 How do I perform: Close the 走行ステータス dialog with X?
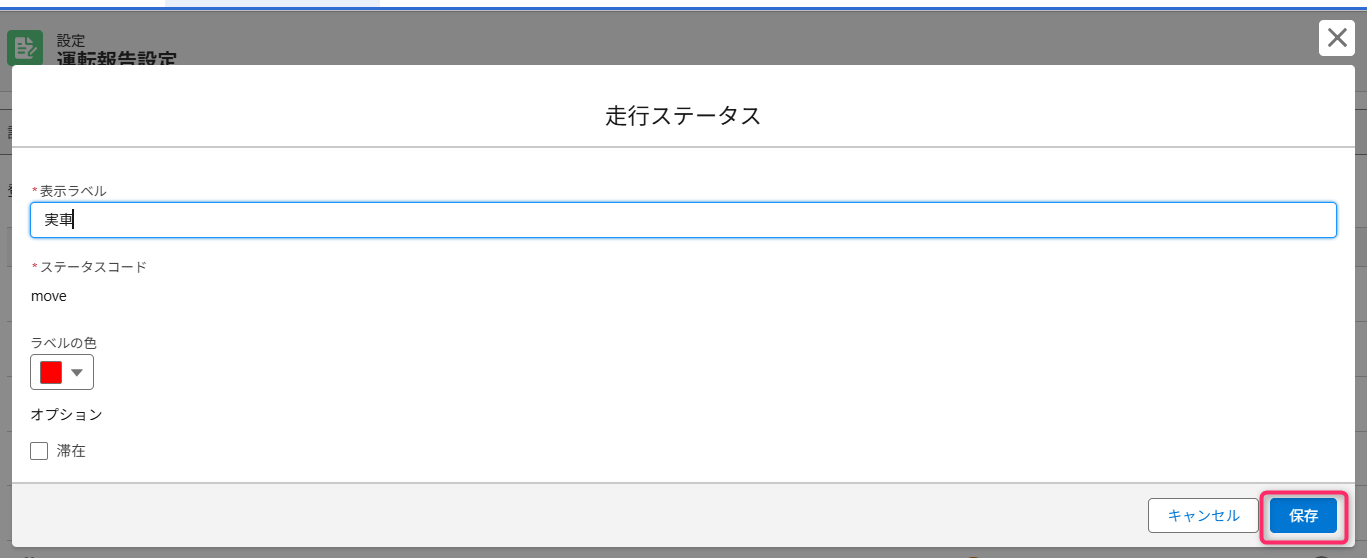tap(1336, 38)
